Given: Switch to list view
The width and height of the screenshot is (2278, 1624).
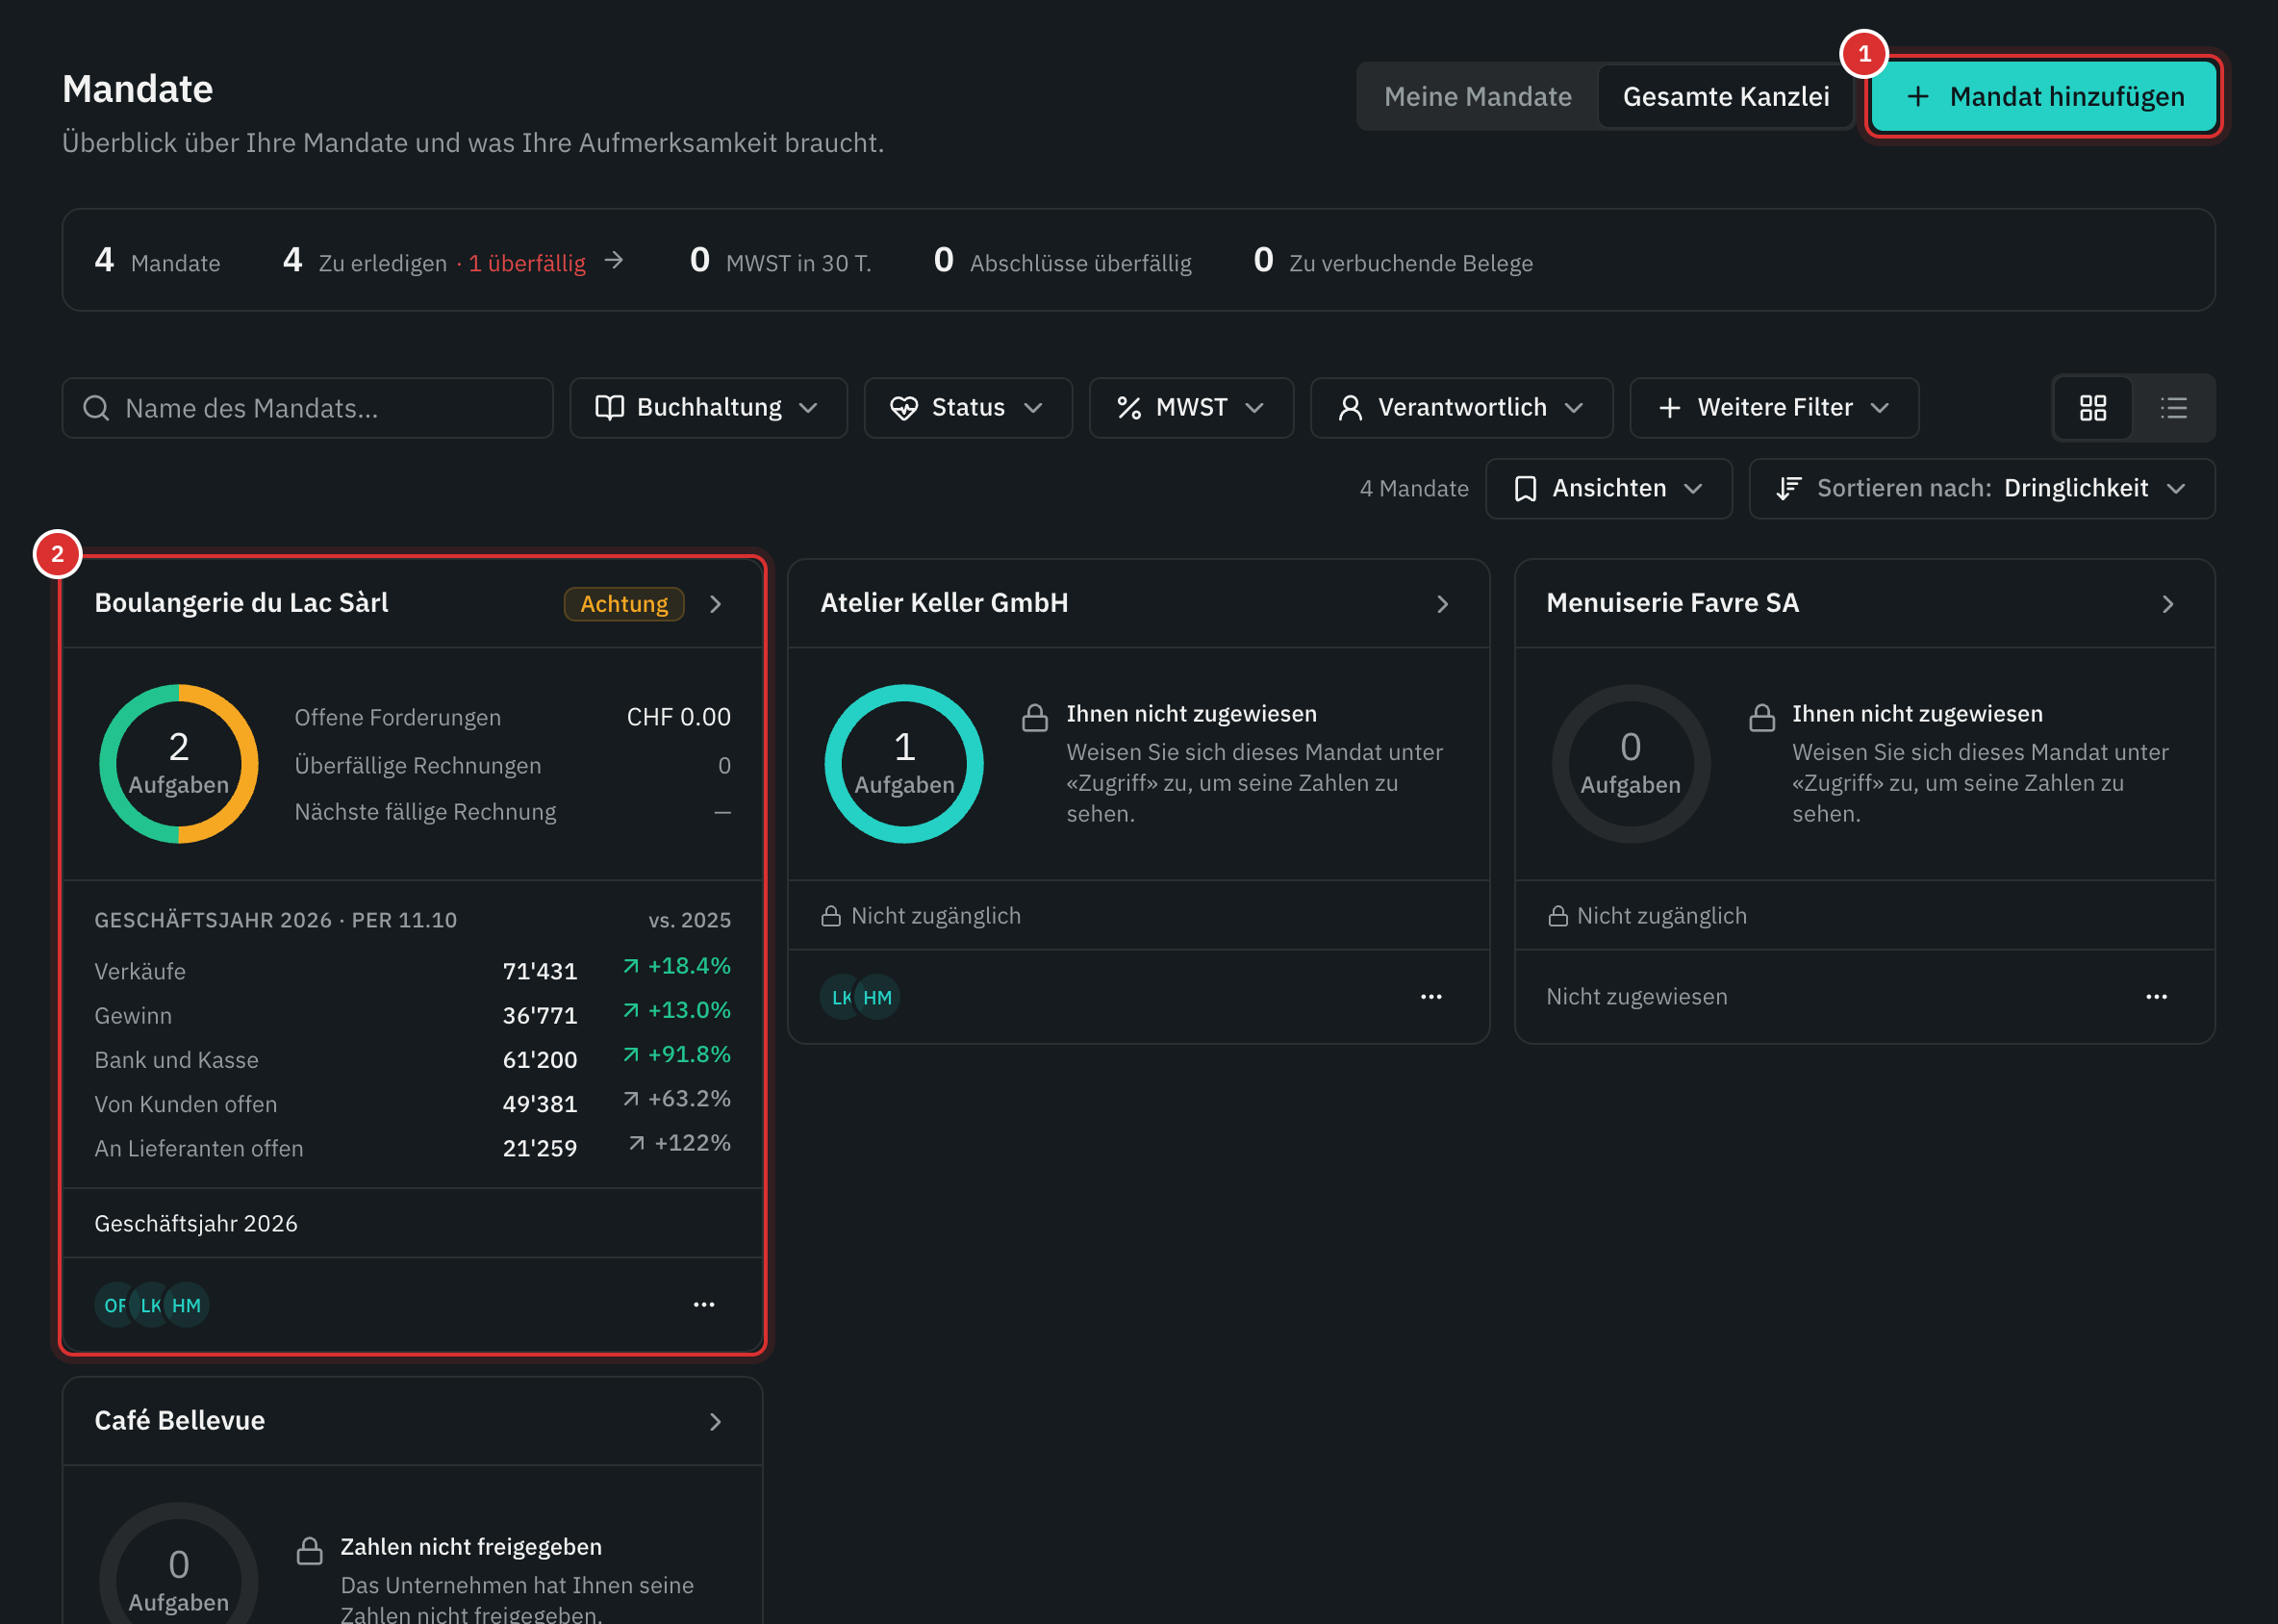Looking at the screenshot, I should [2173, 408].
